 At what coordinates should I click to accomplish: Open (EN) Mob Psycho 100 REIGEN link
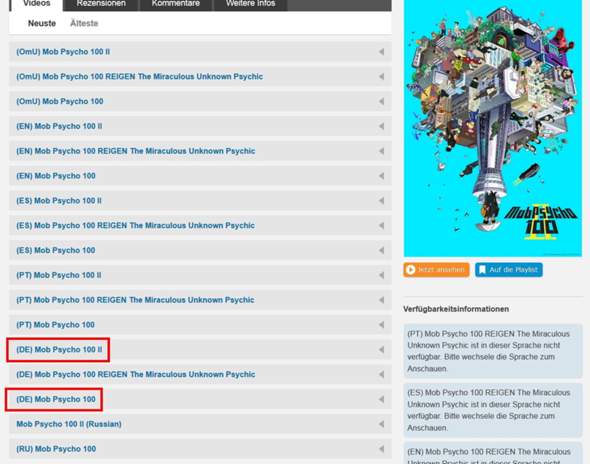point(135,151)
